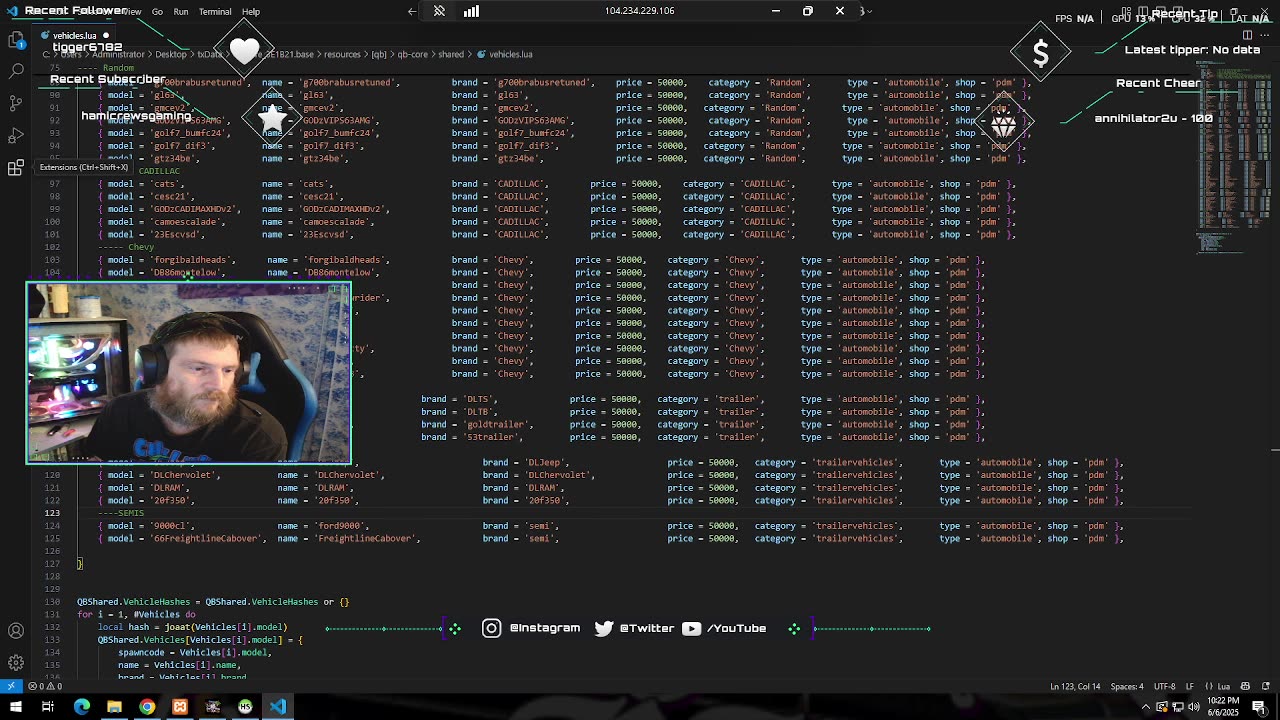Screen dimensions: 1280x720
Task: Open the network icon in system tray
Action: coord(1177,707)
